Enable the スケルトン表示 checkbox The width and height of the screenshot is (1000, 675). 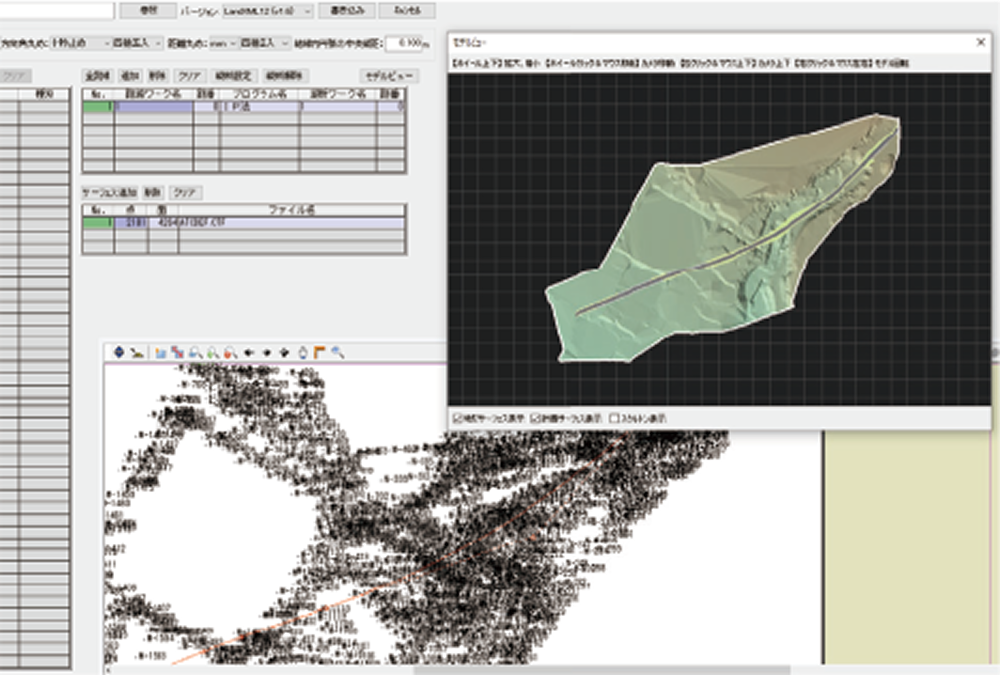(614, 419)
